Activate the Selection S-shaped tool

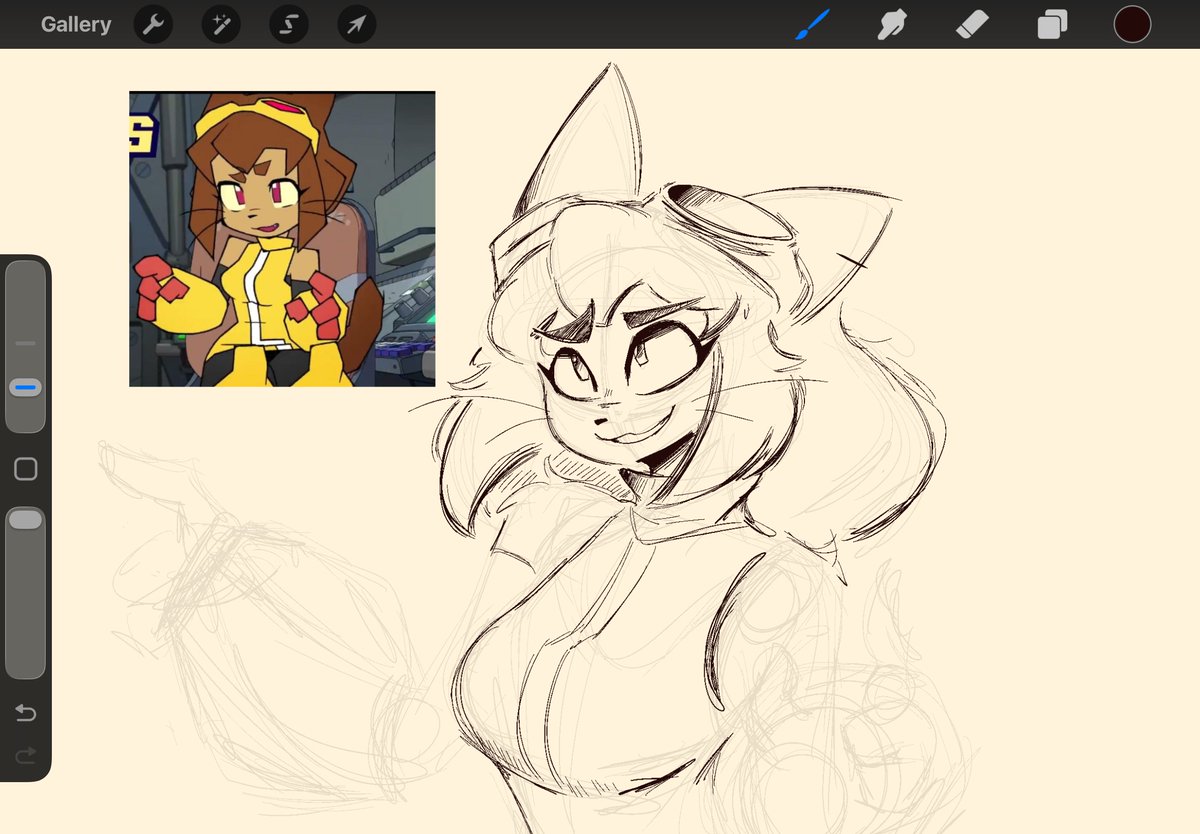coord(289,25)
